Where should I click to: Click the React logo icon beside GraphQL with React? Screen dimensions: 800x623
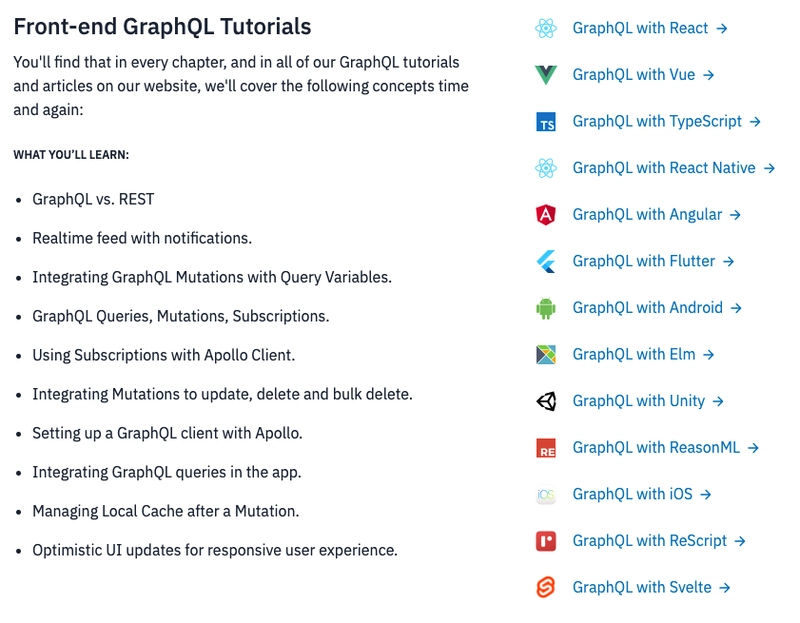point(545,28)
